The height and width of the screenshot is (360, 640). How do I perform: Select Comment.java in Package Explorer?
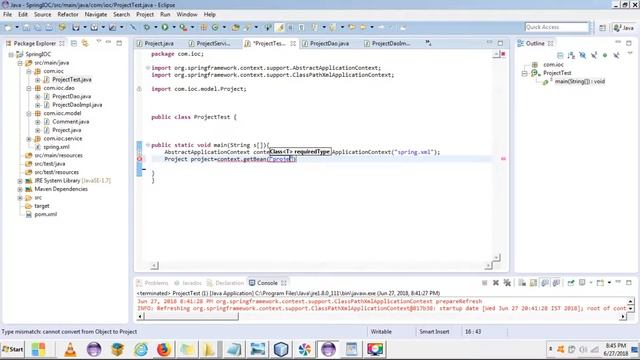coord(71,122)
